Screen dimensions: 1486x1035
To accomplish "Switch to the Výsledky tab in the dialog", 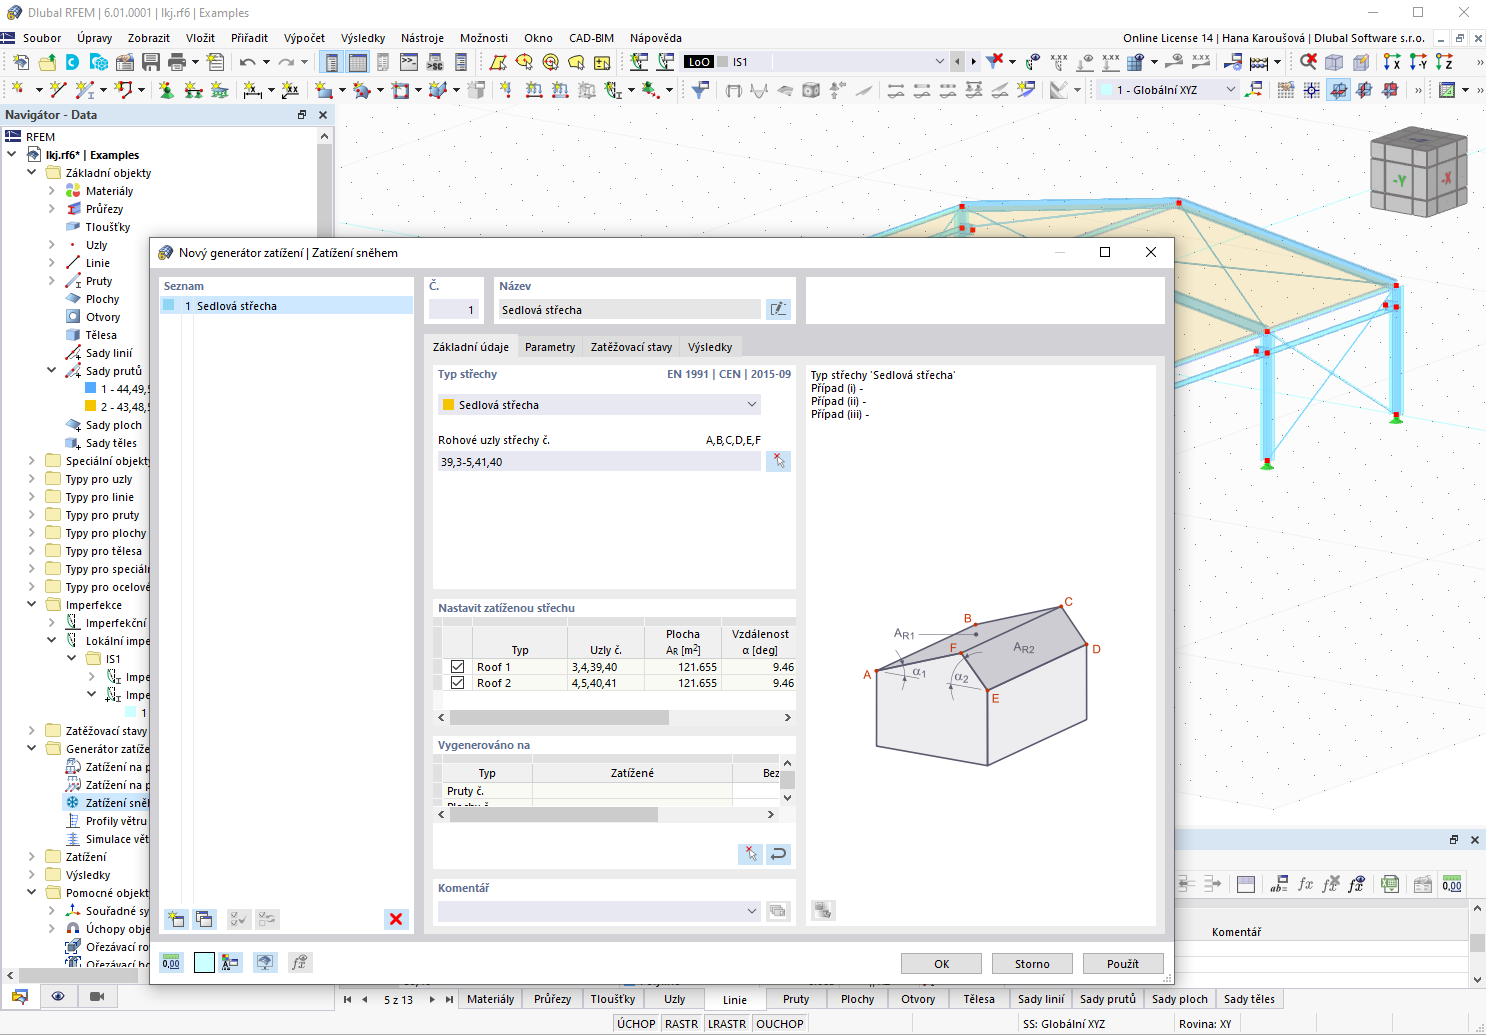I will tap(710, 347).
